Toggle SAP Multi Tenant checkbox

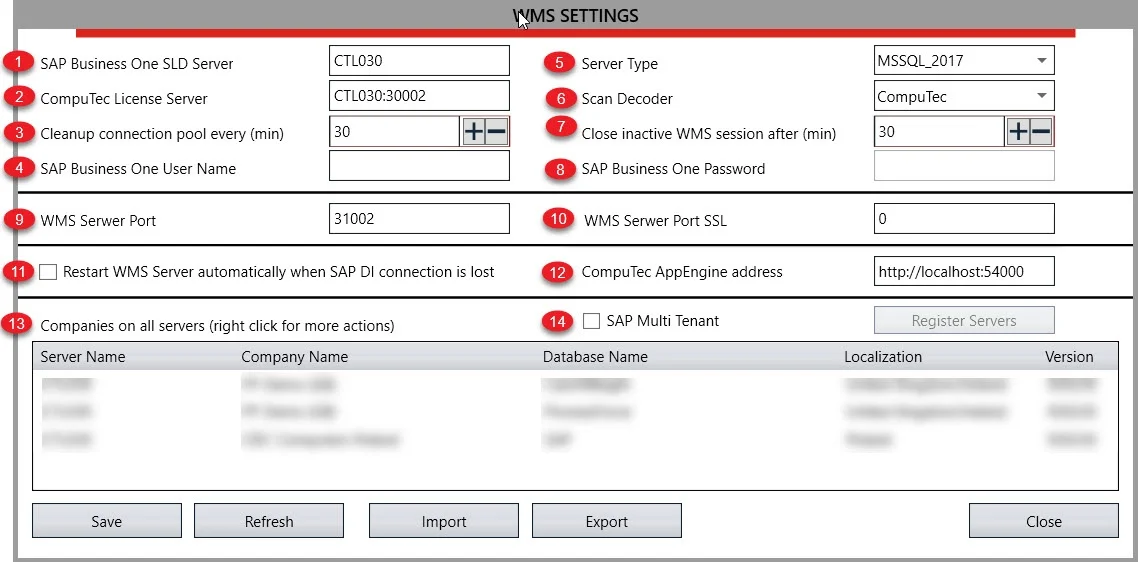coord(591,321)
